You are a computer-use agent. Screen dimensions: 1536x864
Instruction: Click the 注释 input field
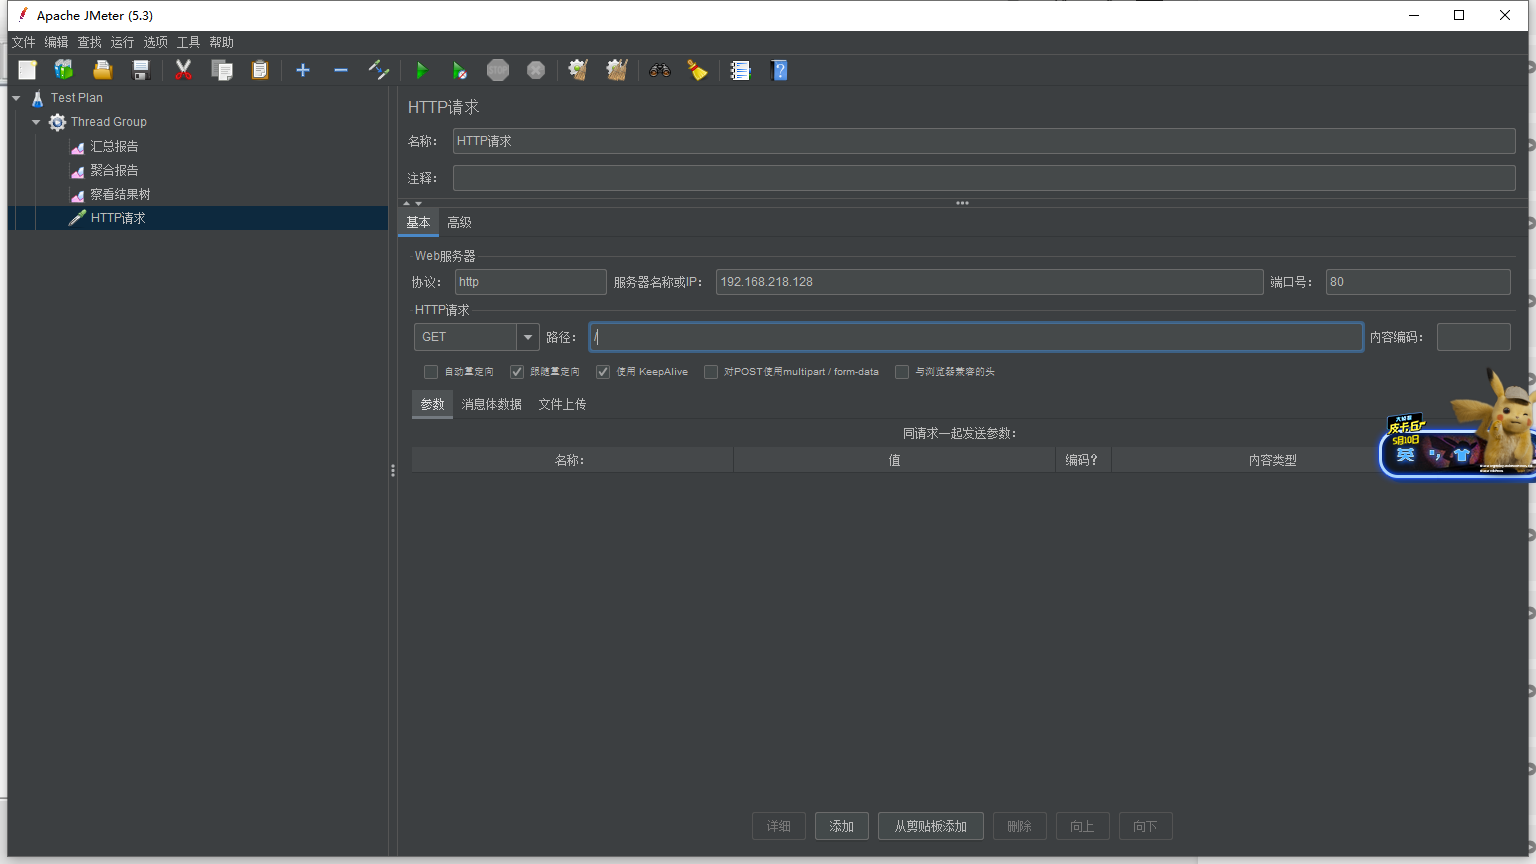pyautogui.click(x=984, y=178)
